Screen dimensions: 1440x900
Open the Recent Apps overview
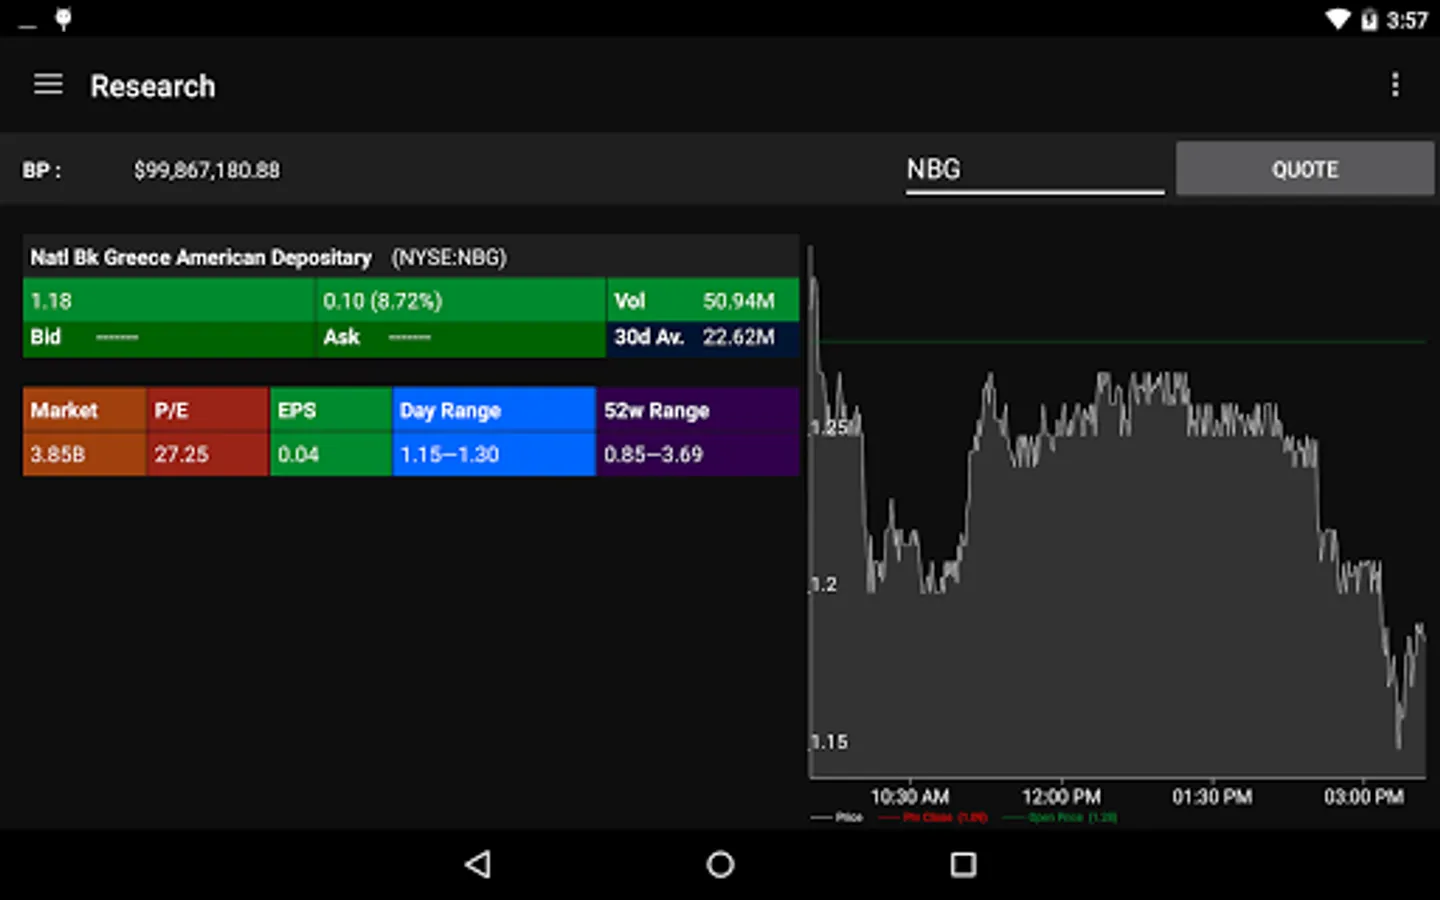963,864
